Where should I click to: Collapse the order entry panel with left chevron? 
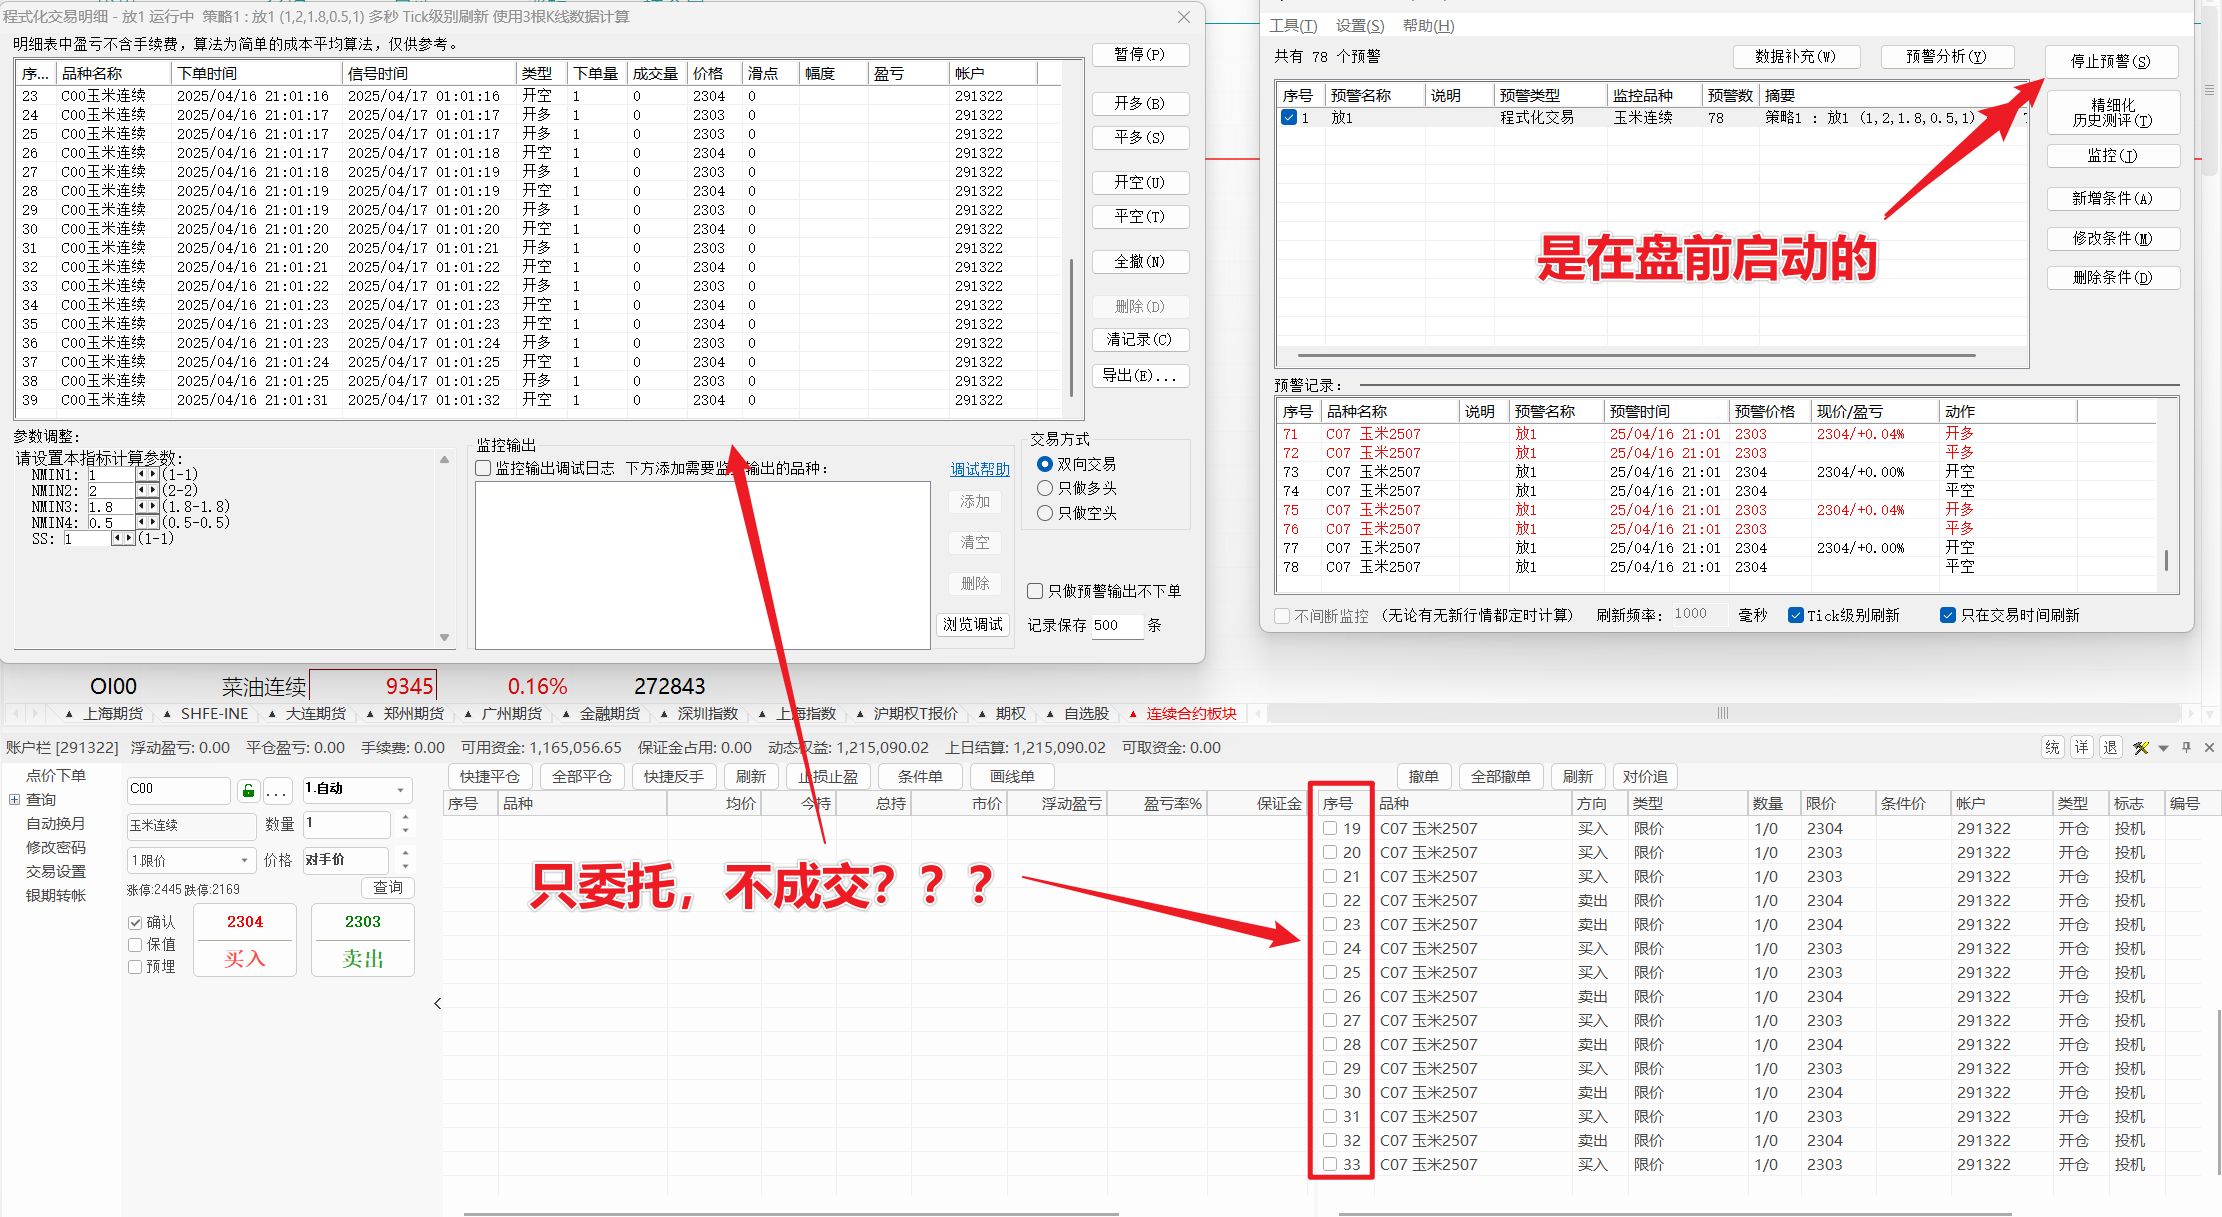point(437,1003)
